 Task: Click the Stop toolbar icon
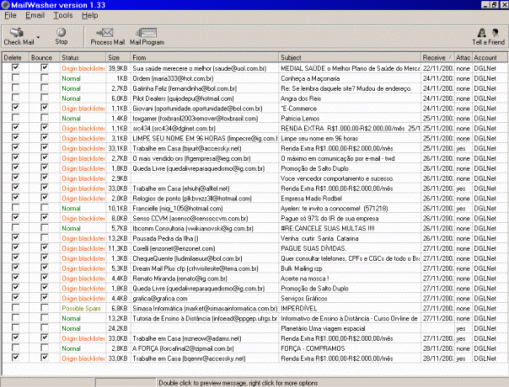click(x=61, y=37)
